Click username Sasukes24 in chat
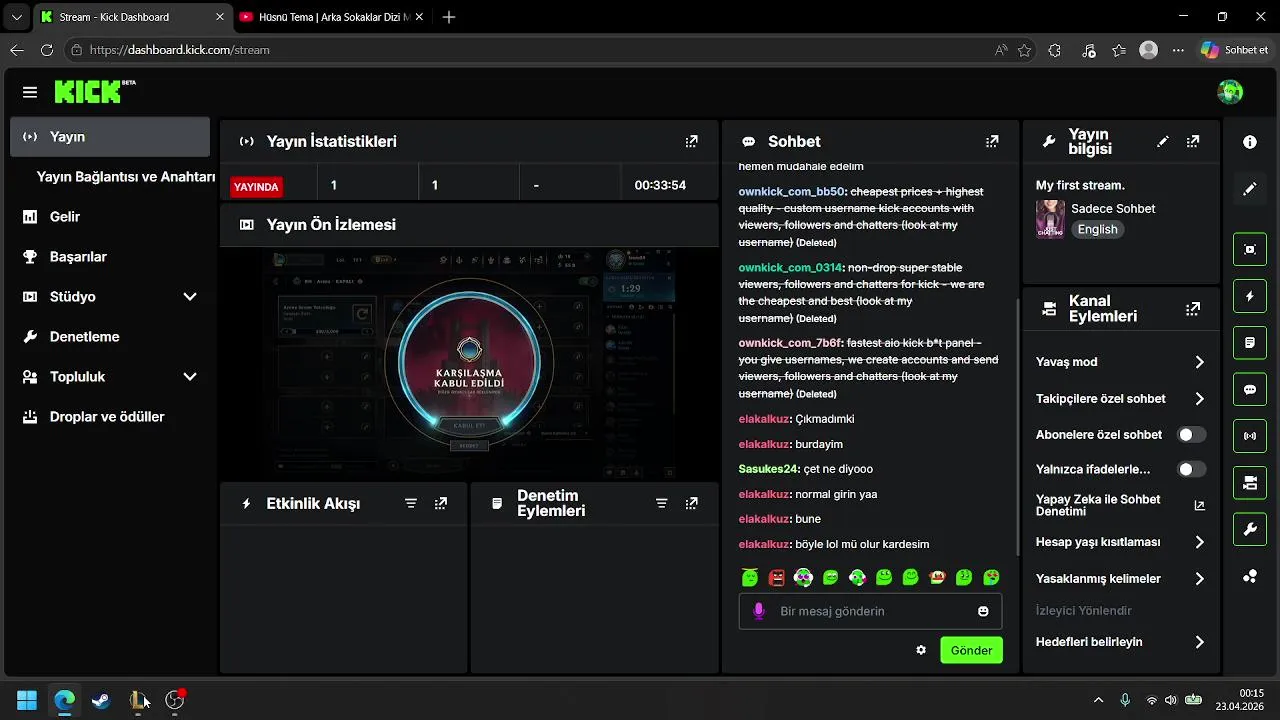 768,469
